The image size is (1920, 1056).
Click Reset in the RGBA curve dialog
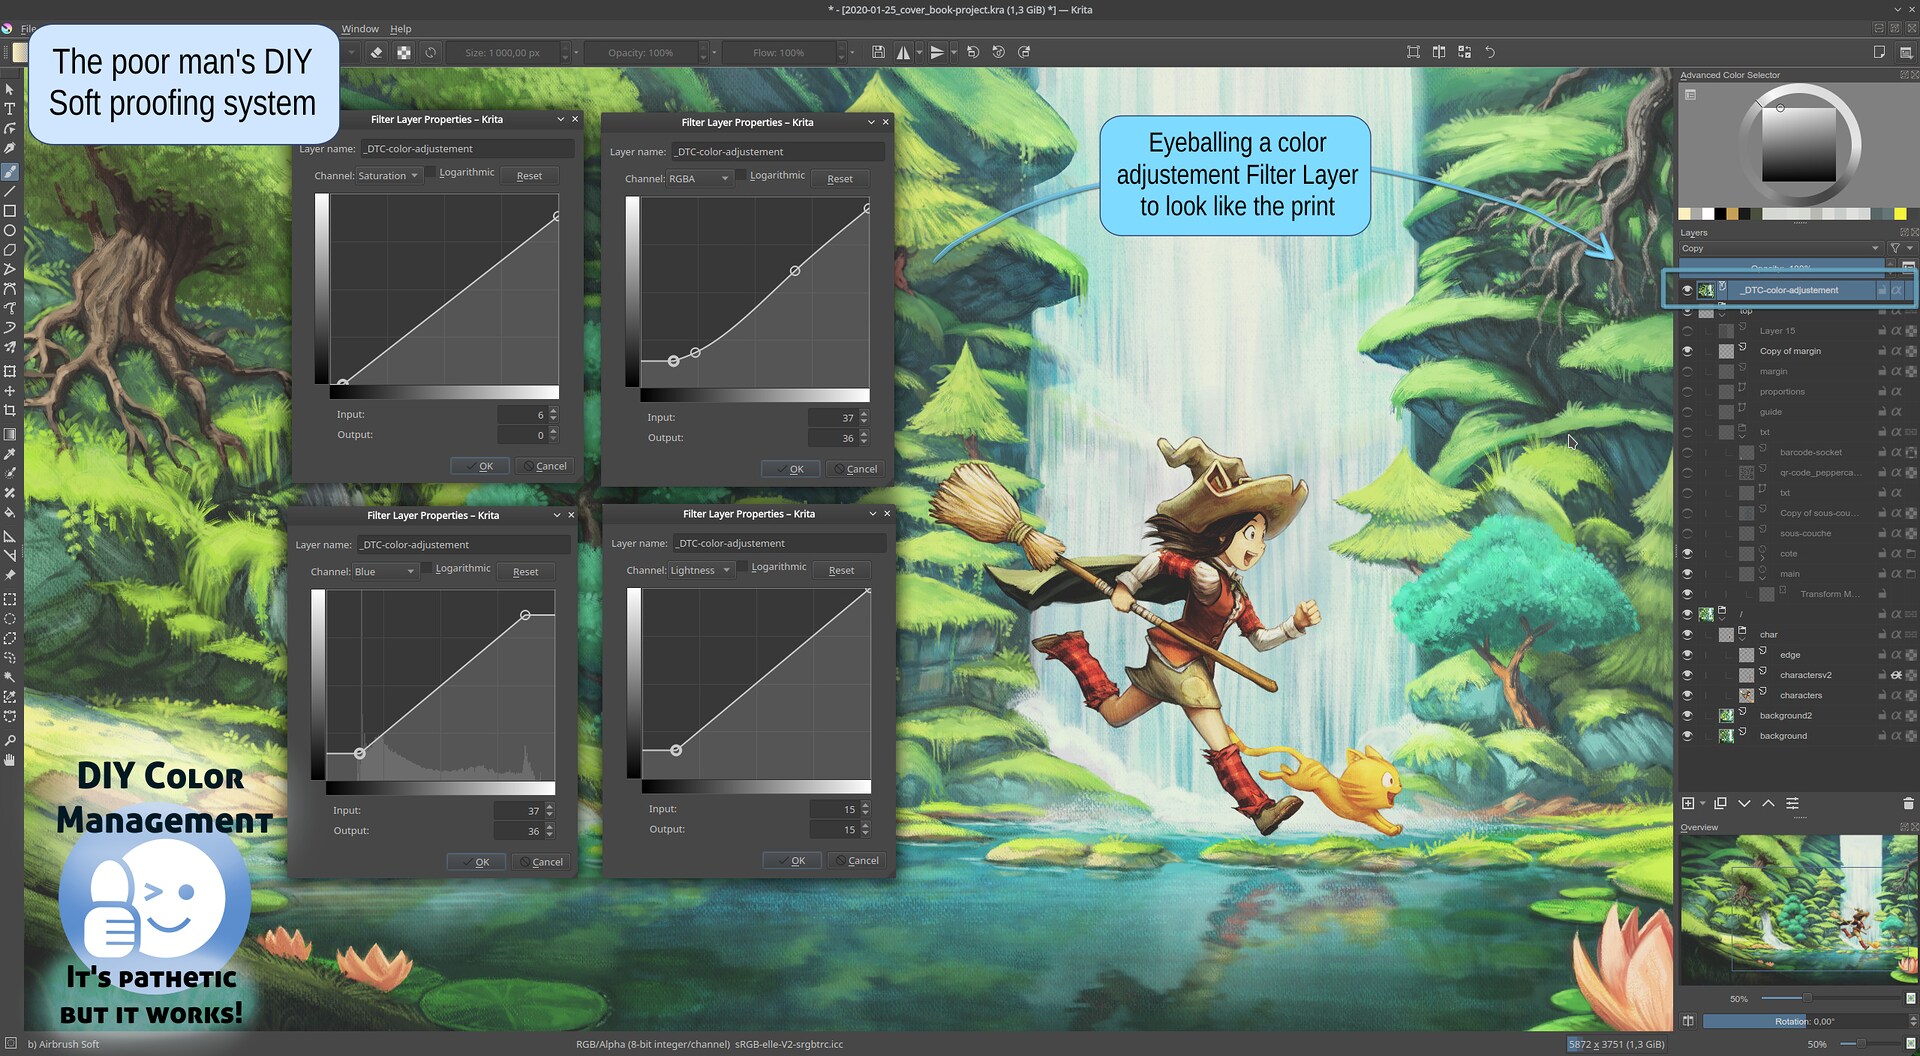[x=839, y=179]
